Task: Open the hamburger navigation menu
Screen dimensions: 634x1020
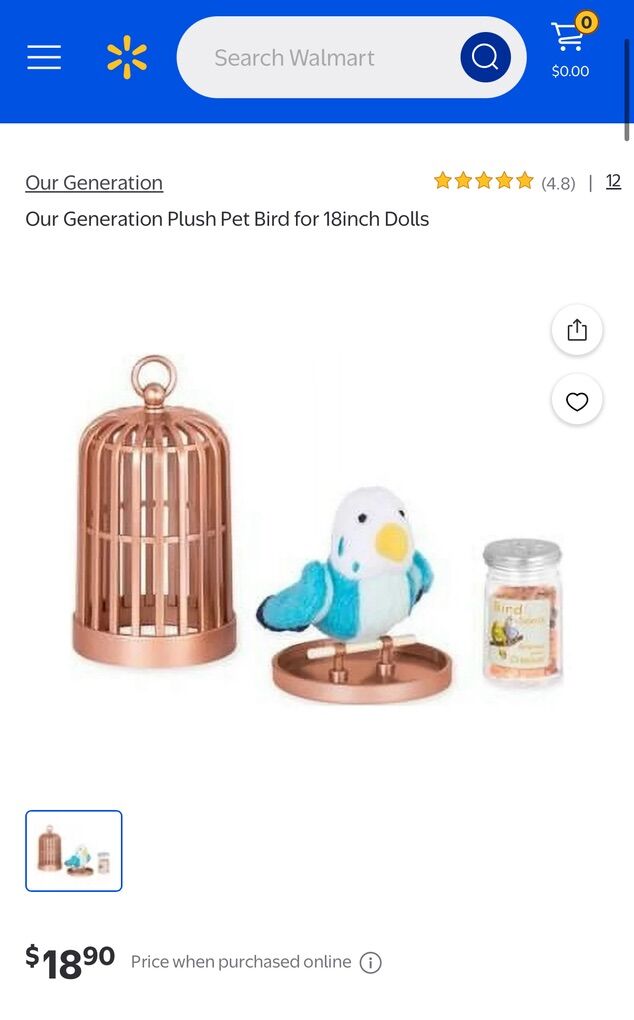Action: pyautogui.click(x=44, y=57)
